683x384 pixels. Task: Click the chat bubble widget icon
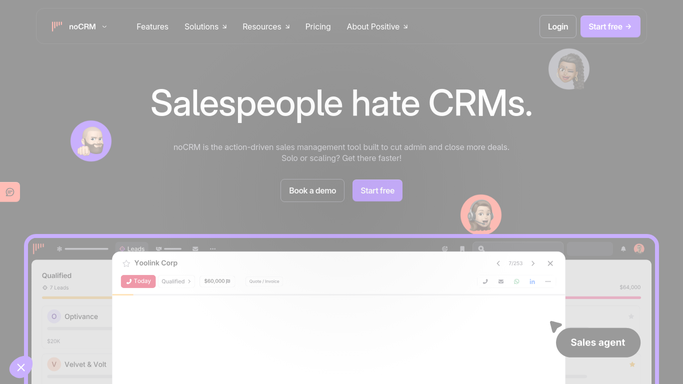[x=10, y=192]
